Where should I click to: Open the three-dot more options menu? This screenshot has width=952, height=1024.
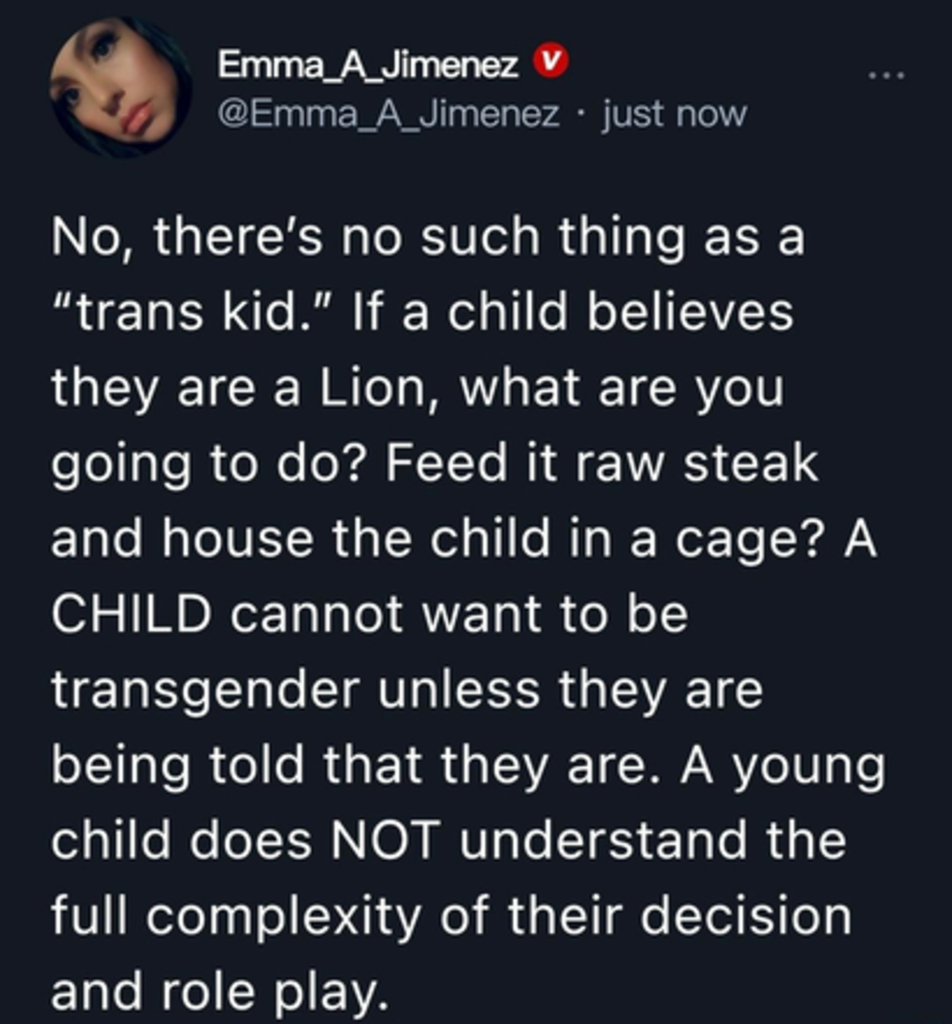pyautogui.click(x=885, y=75)
